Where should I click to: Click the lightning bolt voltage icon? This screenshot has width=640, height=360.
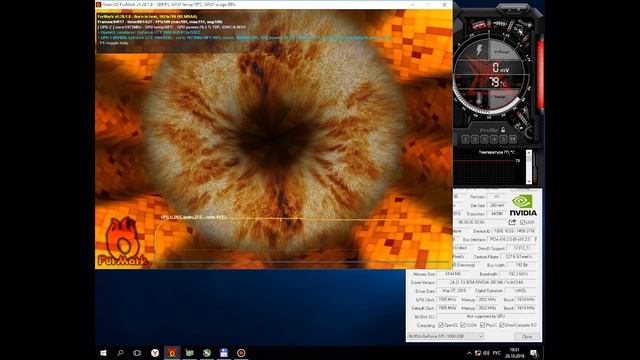480,50
